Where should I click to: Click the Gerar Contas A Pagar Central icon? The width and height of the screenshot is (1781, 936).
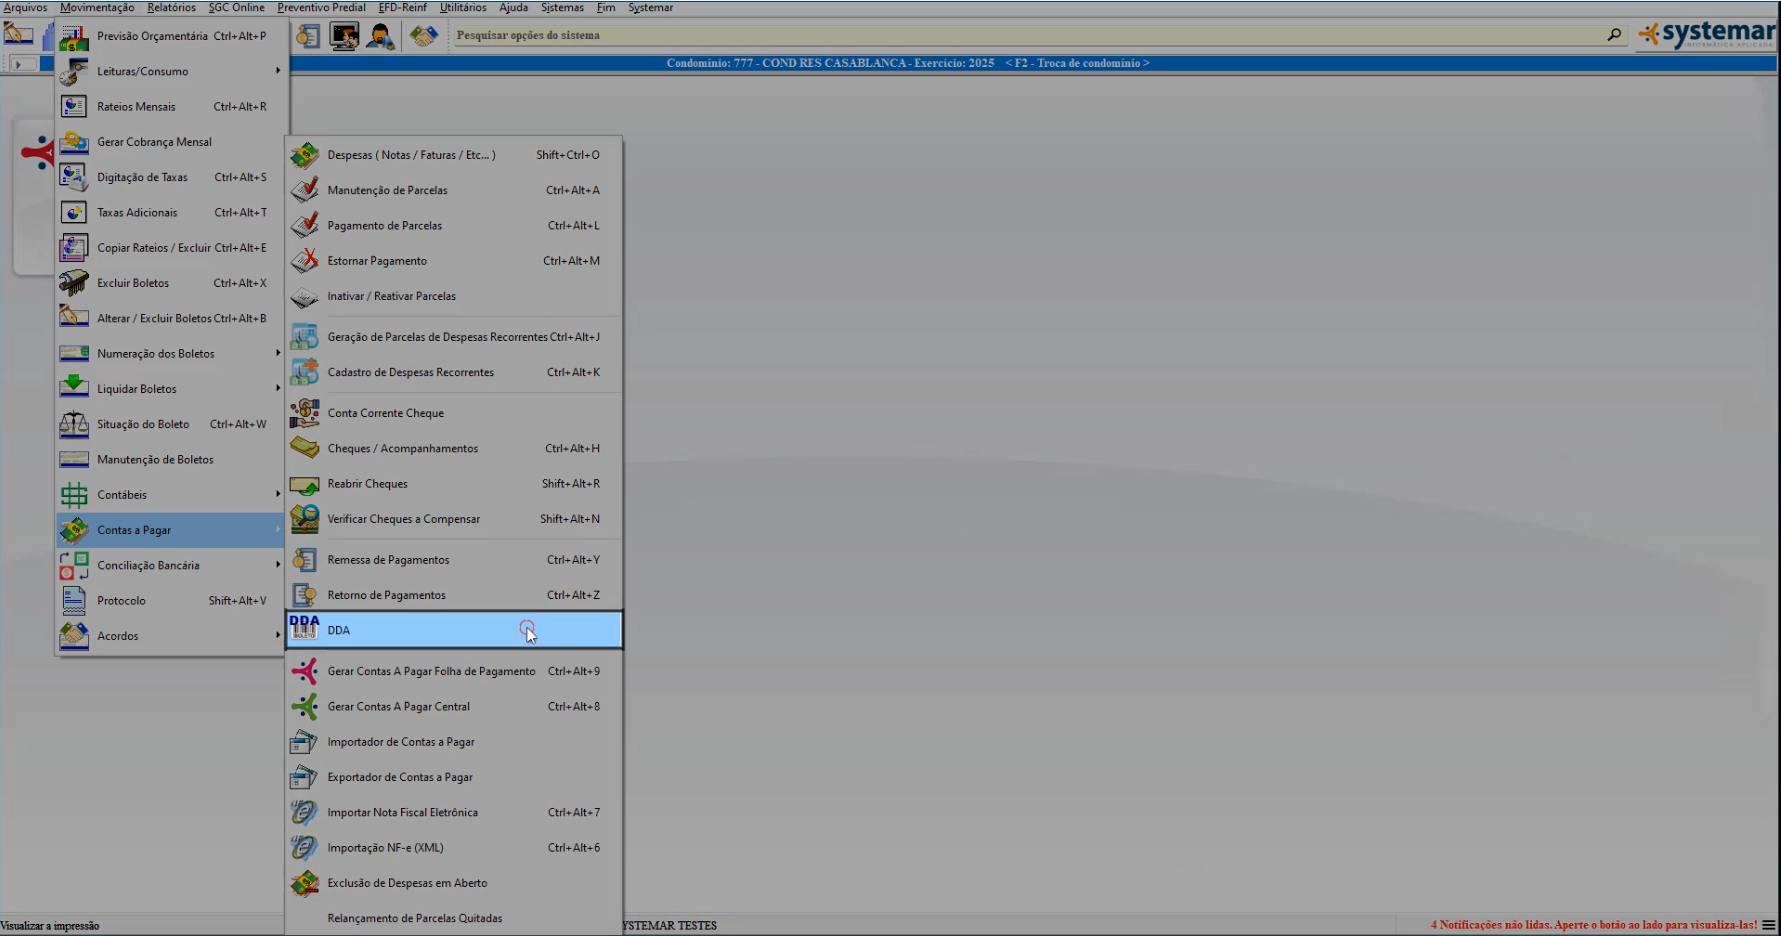(304, 707)
